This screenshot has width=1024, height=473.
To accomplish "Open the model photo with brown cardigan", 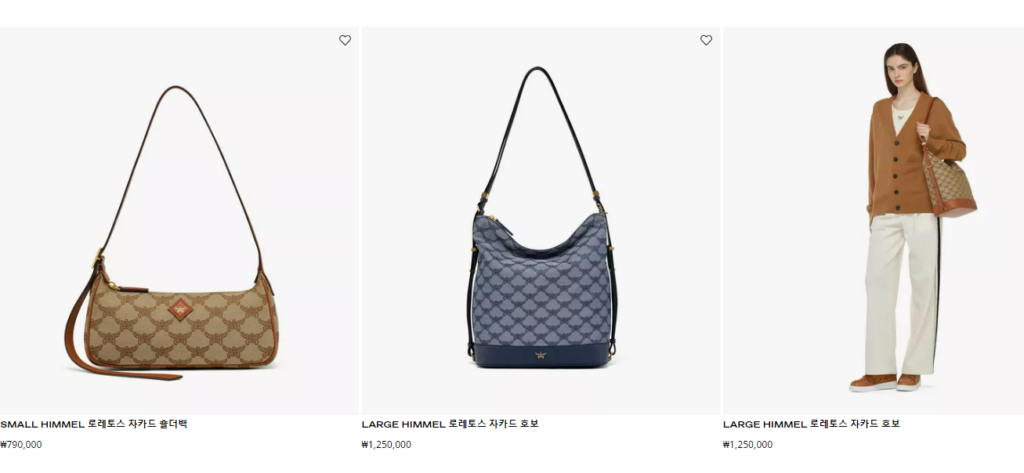I will [873, 221].
